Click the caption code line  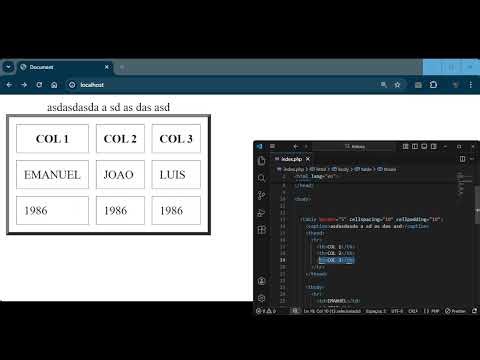coord(368,226)
